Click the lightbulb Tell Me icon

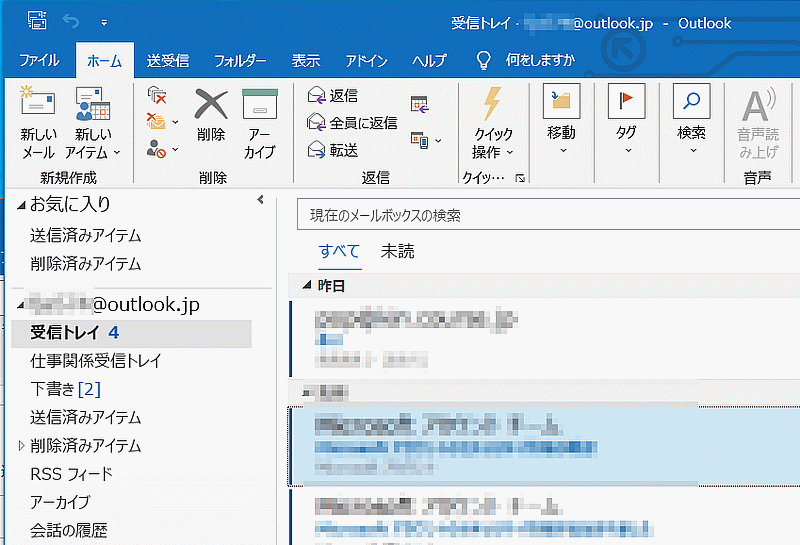coord(483,60)
